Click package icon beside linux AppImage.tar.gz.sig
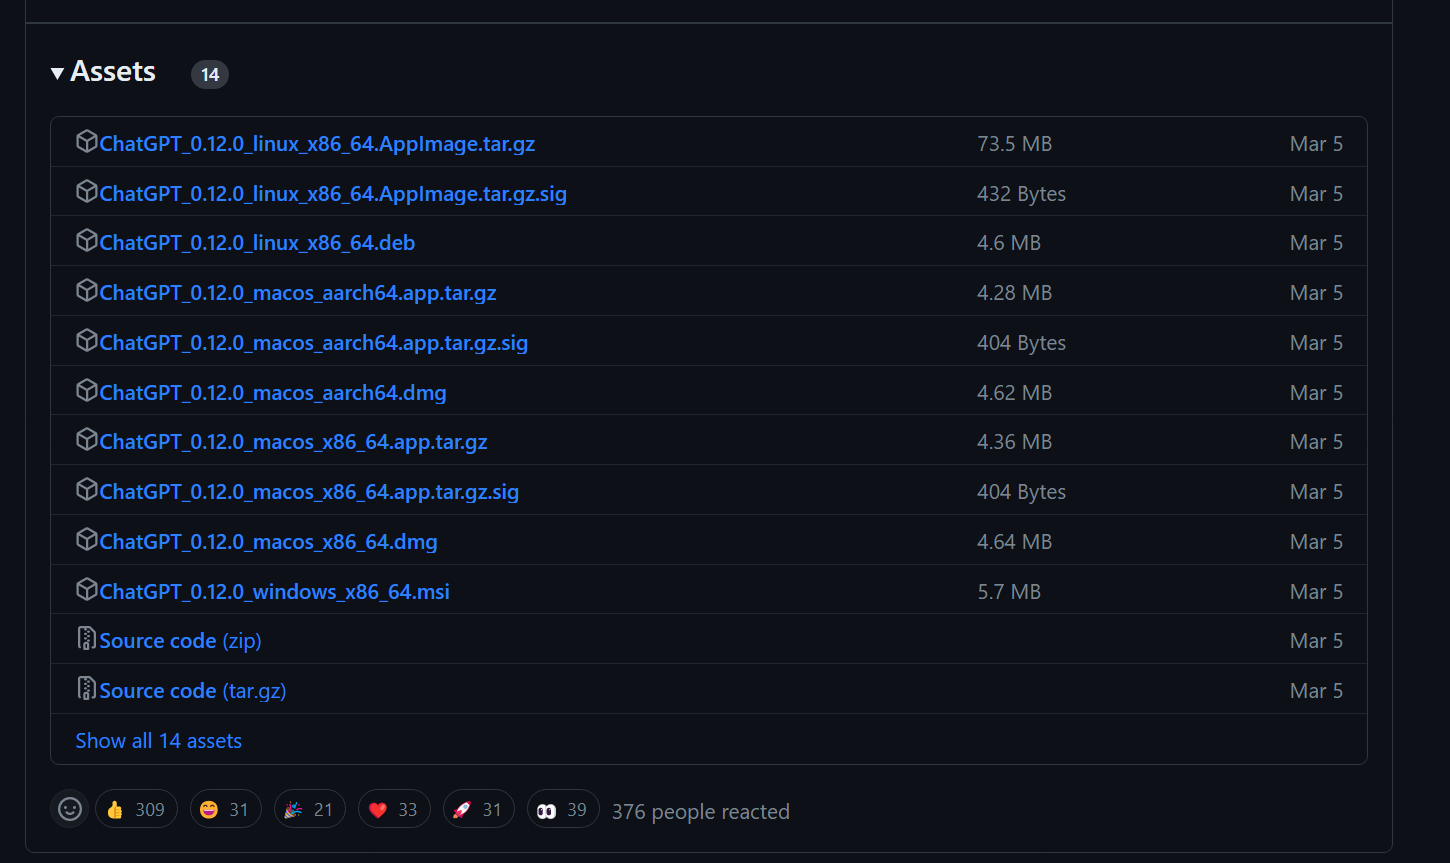Image resolution: width=1450 pixels, height=863 pixels. (x=87, y=191)
